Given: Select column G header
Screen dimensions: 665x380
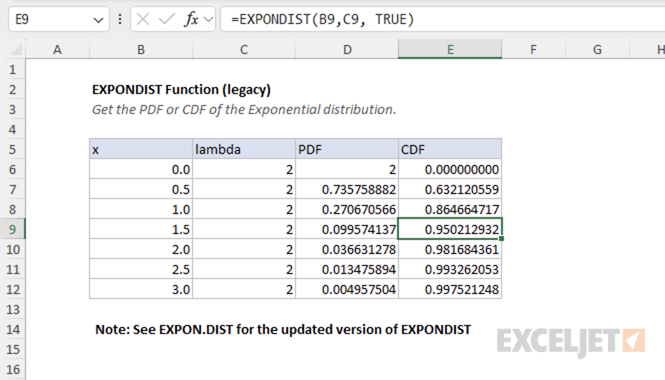Looking at the screenshot, I should click(597, 50).
